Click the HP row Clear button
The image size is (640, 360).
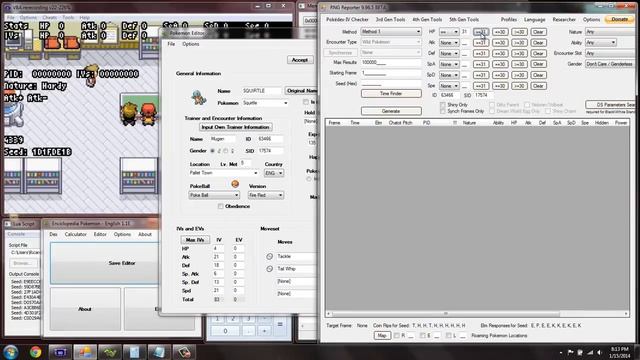(538, 32)
